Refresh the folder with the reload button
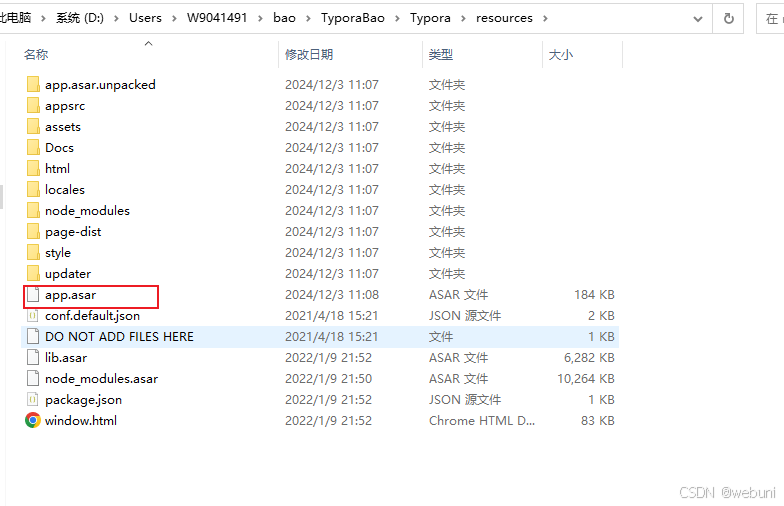Screen dimensions: 784x506 tap(728, 18)
